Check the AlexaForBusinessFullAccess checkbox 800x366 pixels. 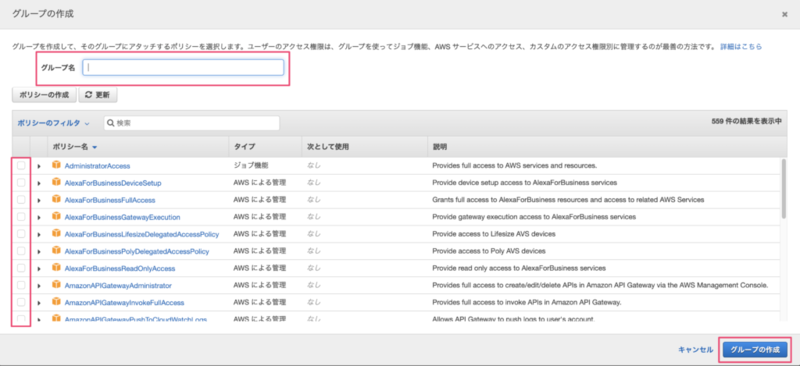coord(21,200)
